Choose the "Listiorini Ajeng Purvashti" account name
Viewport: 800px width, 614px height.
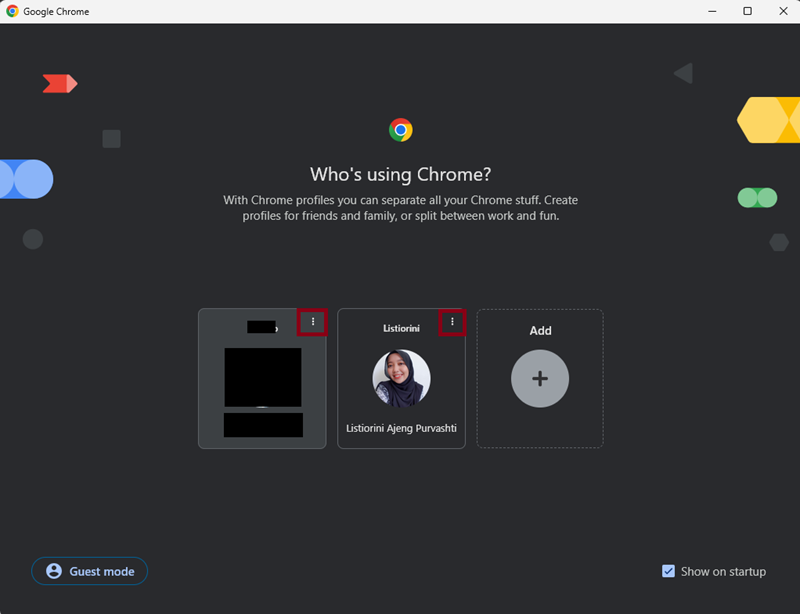pyautogui.click(x=401, y=428)
